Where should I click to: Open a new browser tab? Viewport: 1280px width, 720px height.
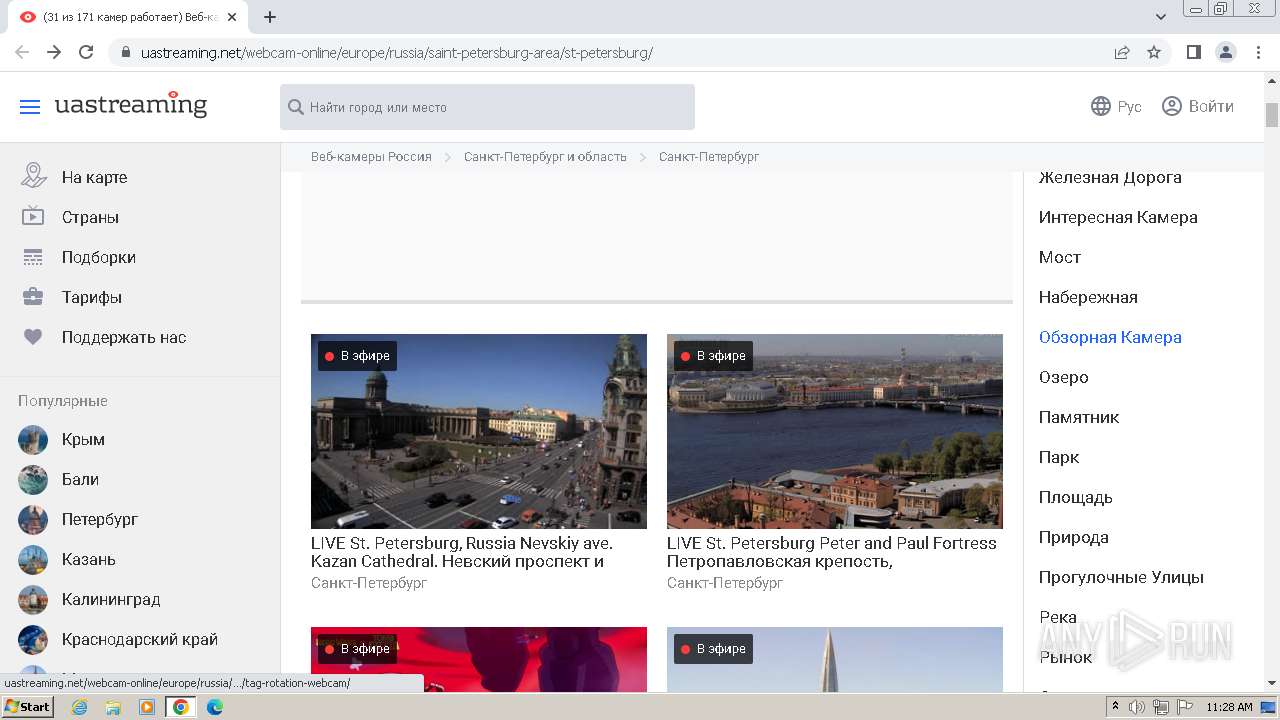270,17
